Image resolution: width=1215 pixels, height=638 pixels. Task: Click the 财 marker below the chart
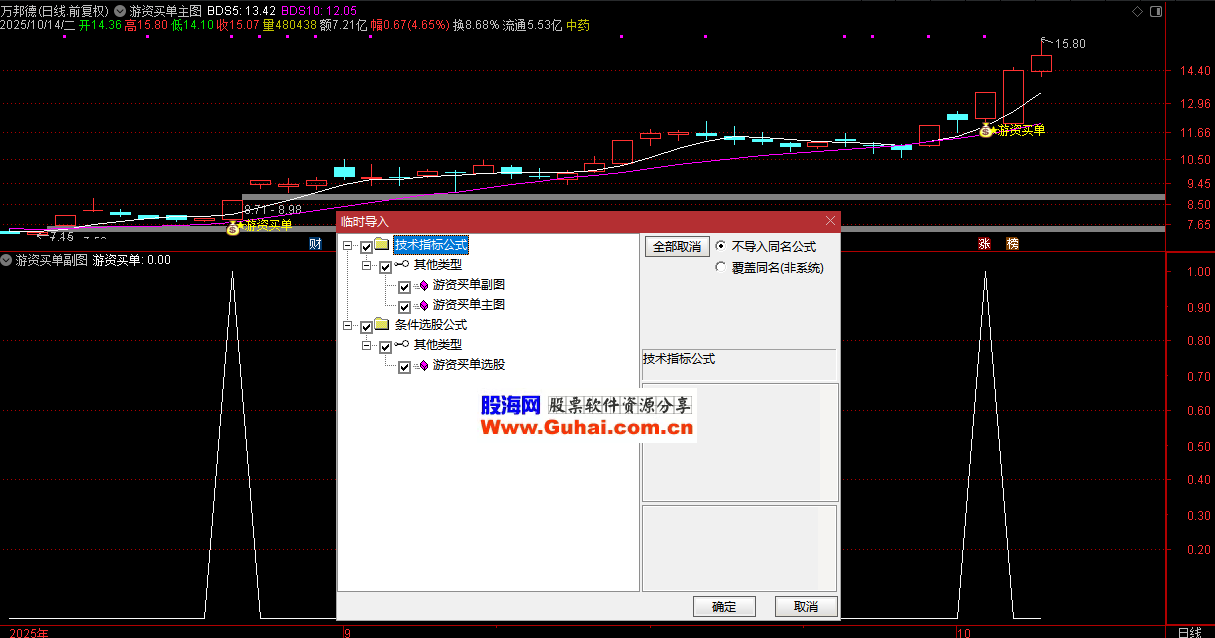pos(315,244)
